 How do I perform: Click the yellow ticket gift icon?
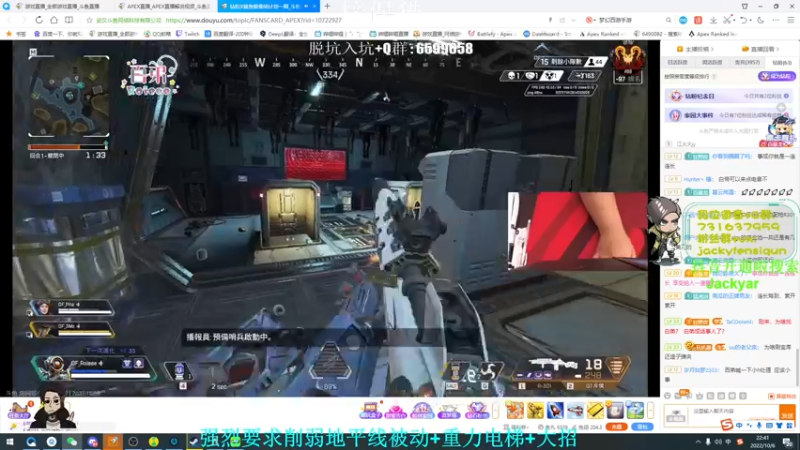[x=595, y=410]
